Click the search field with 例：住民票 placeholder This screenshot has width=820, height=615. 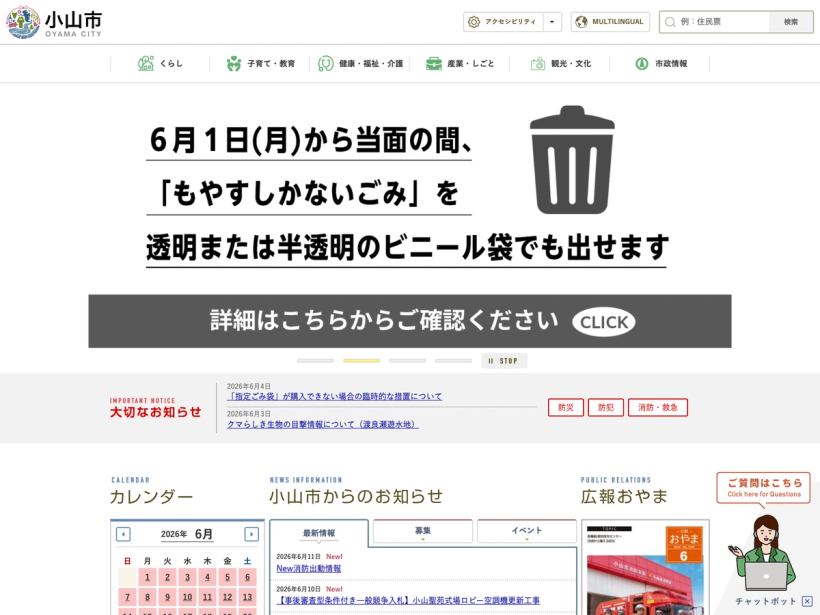(x=714, y=22)
